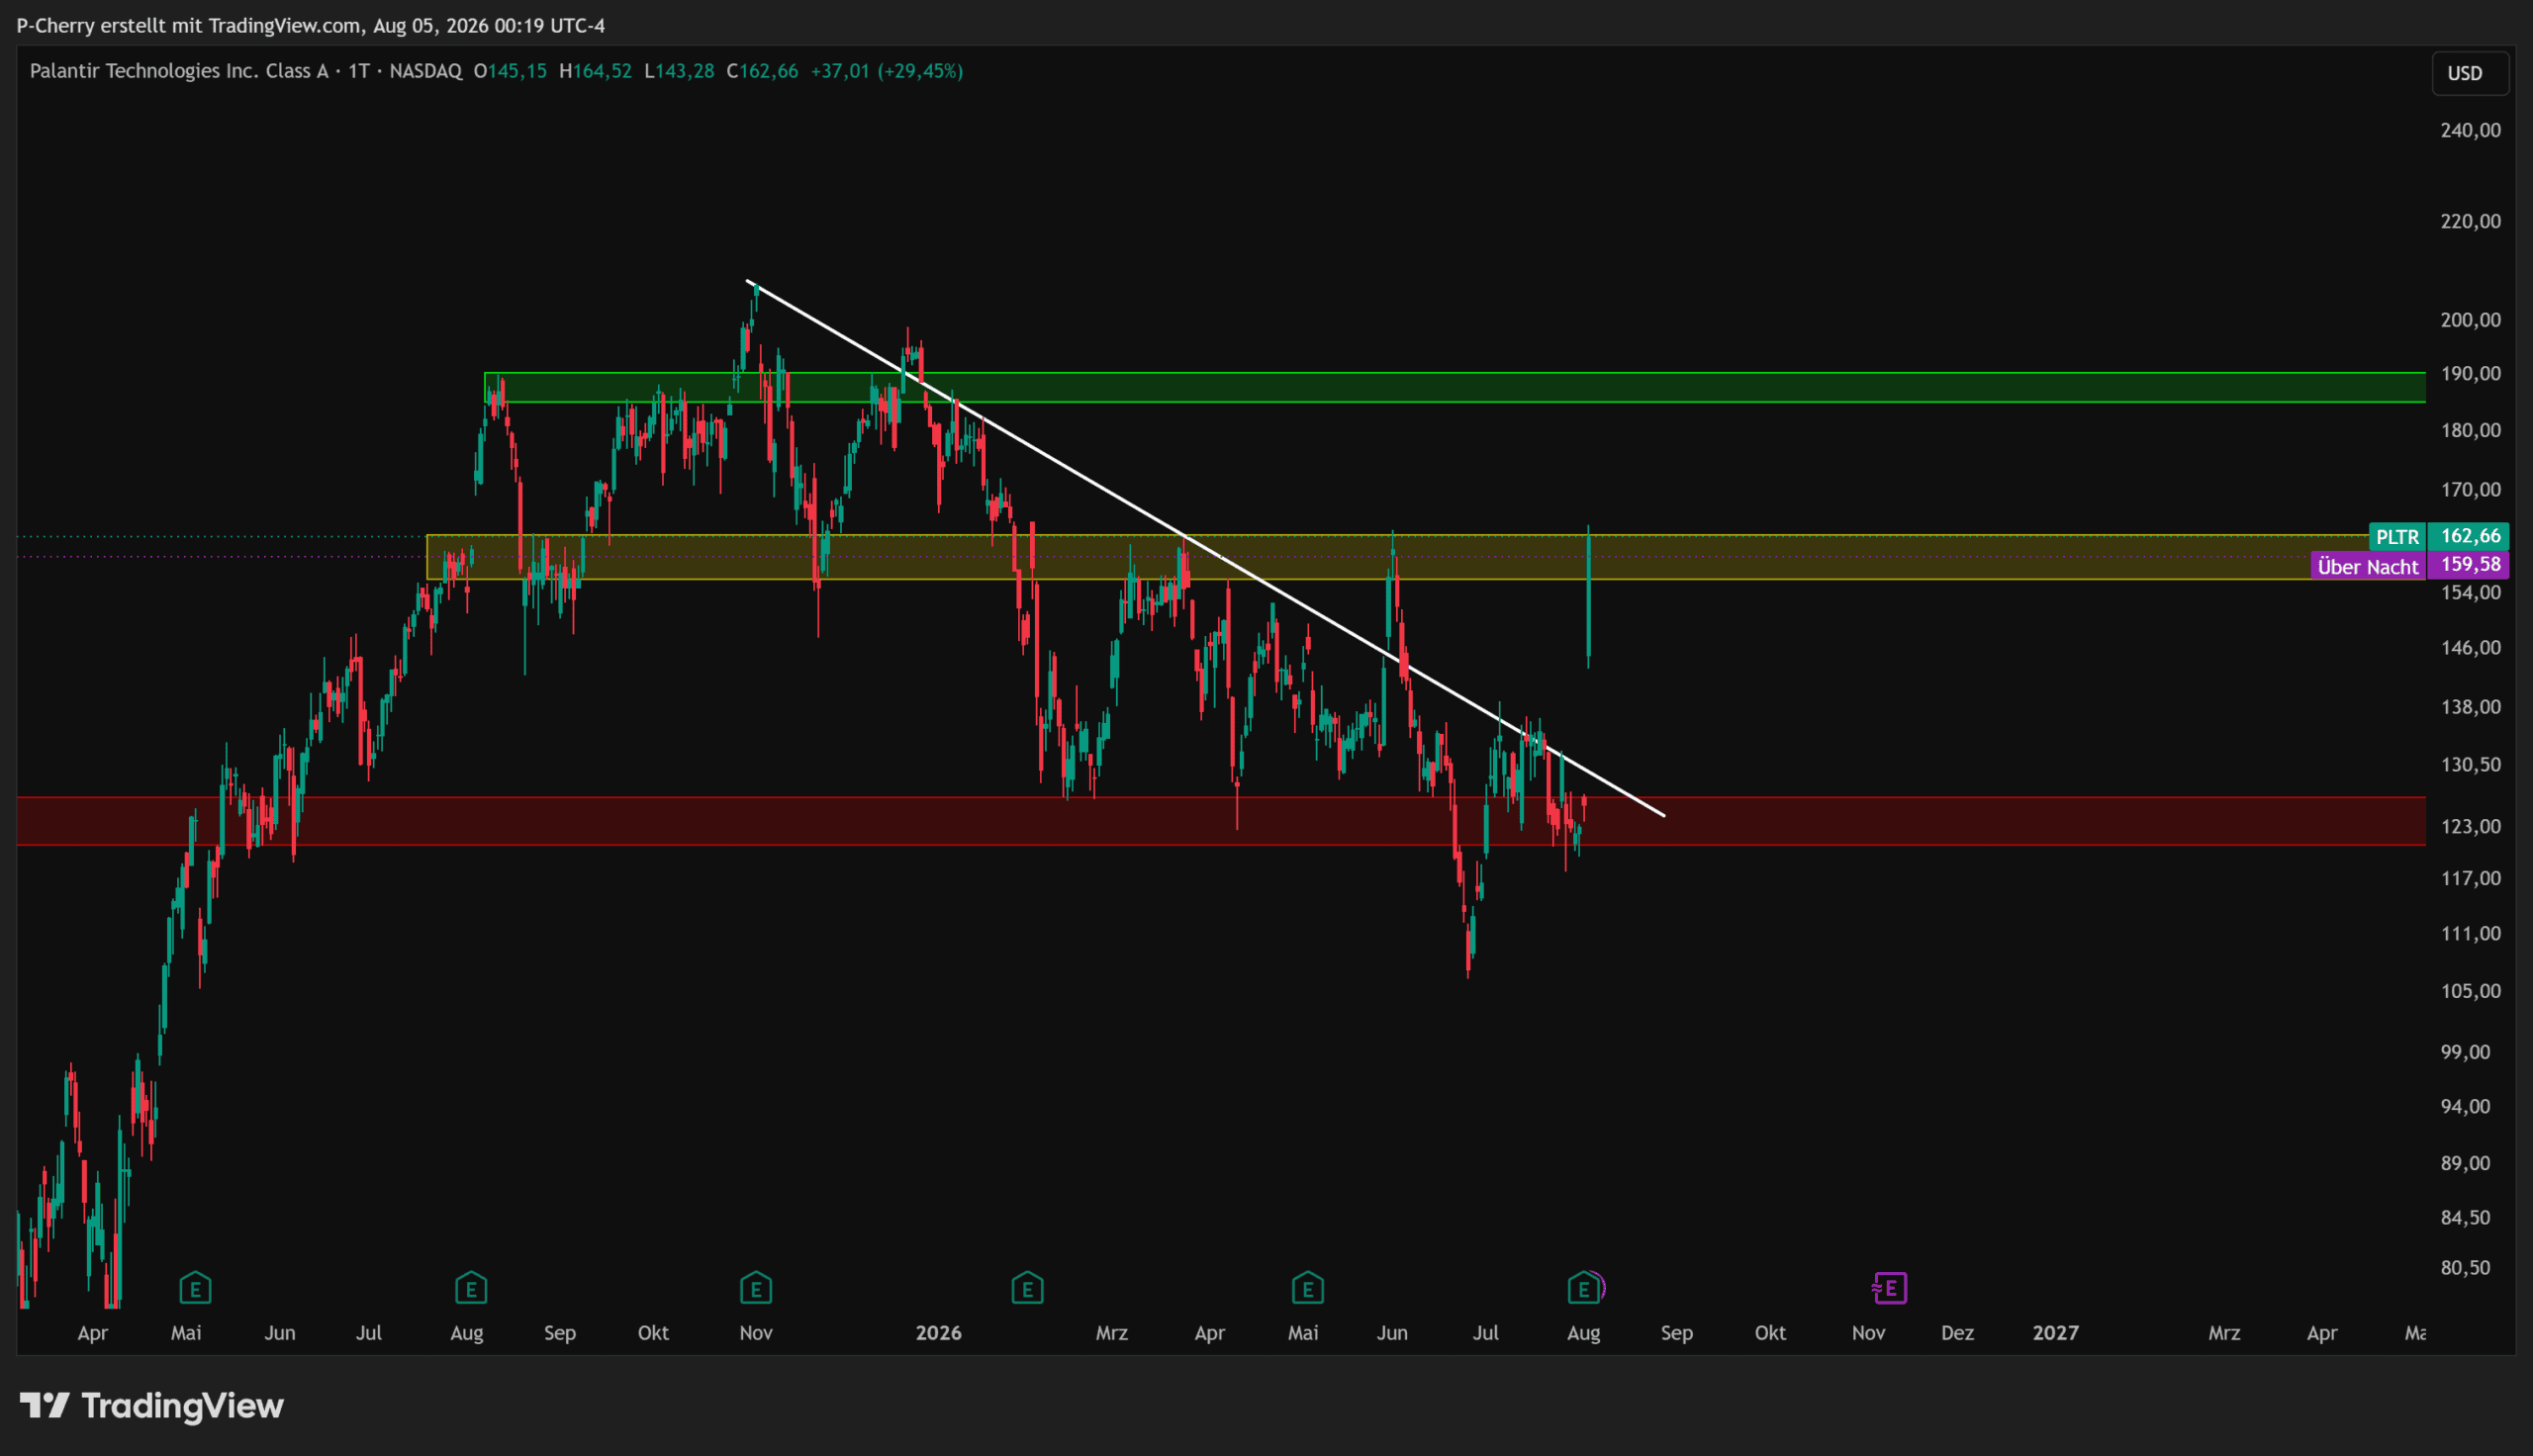Click the 240,00 price axis label
This screenshot has width=2533, height=1456.
pyautogui.click(x=2471, y=130)
